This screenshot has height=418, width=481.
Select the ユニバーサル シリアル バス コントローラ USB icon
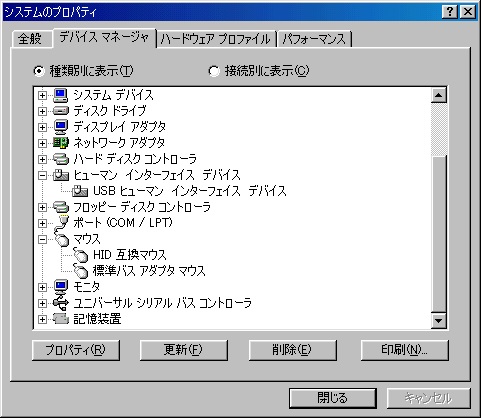(x=61, y=303)
